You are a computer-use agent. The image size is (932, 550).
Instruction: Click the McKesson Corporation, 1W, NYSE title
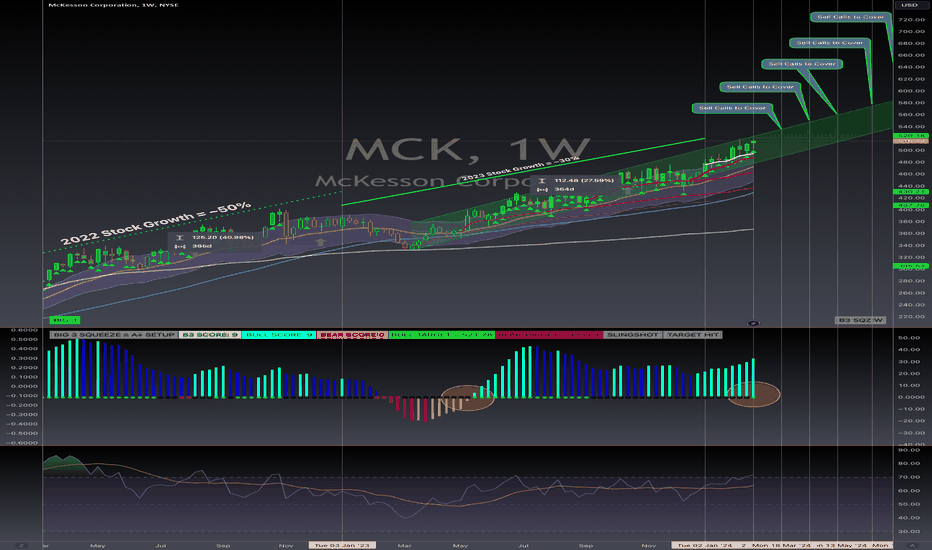pos(113,5)
